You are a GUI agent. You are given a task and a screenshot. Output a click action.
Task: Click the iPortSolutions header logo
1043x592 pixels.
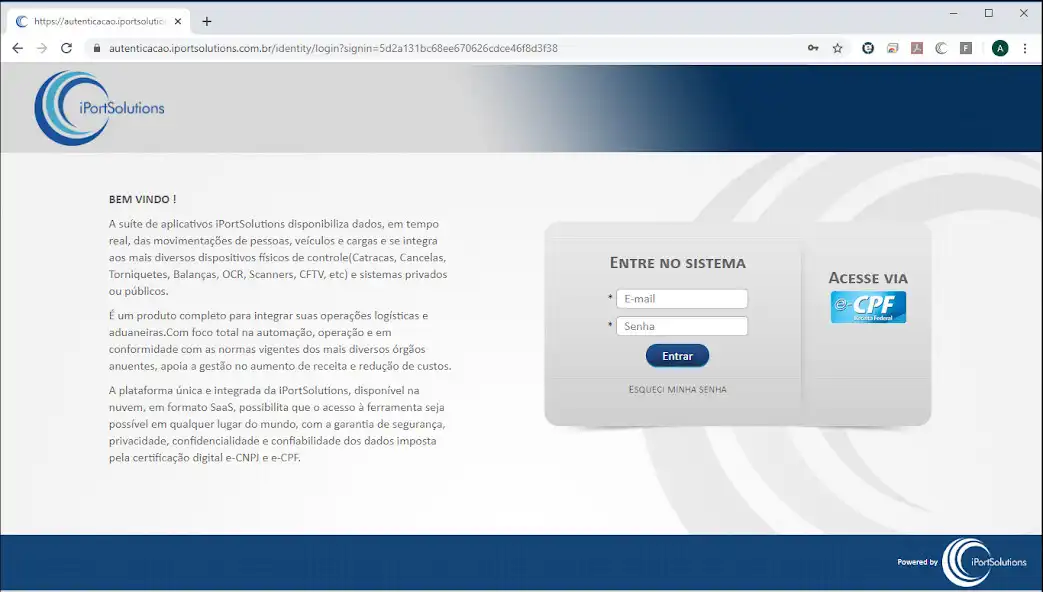(99, 108)
